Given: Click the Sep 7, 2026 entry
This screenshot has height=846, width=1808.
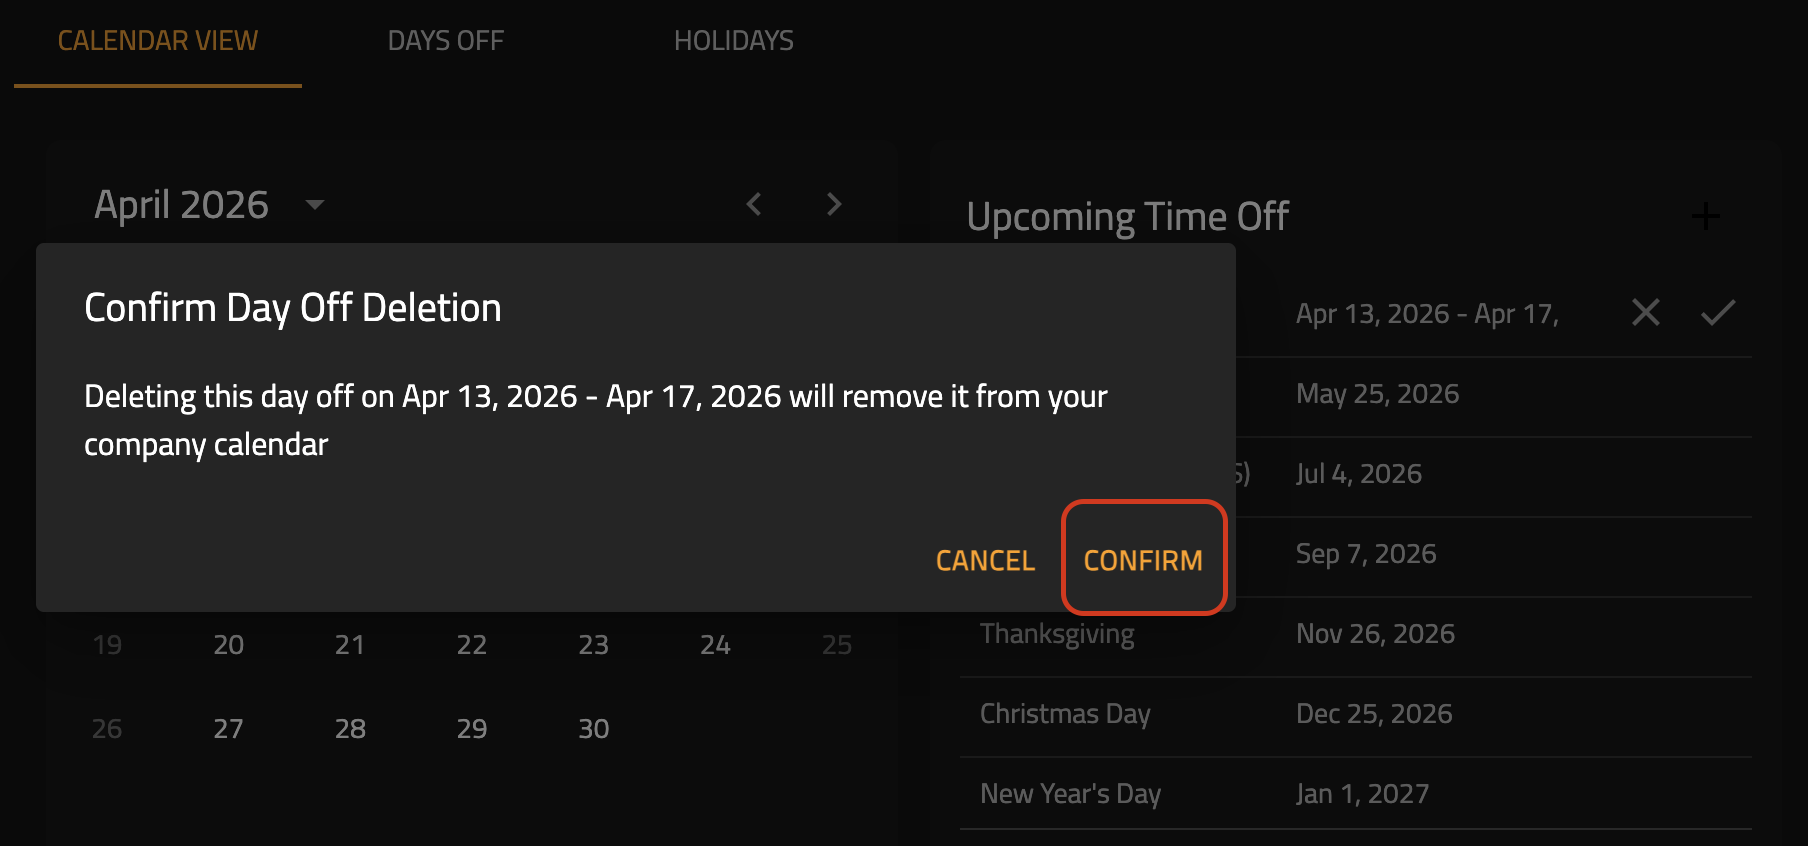Looking at the screenshot, I should coord(1366,554).
